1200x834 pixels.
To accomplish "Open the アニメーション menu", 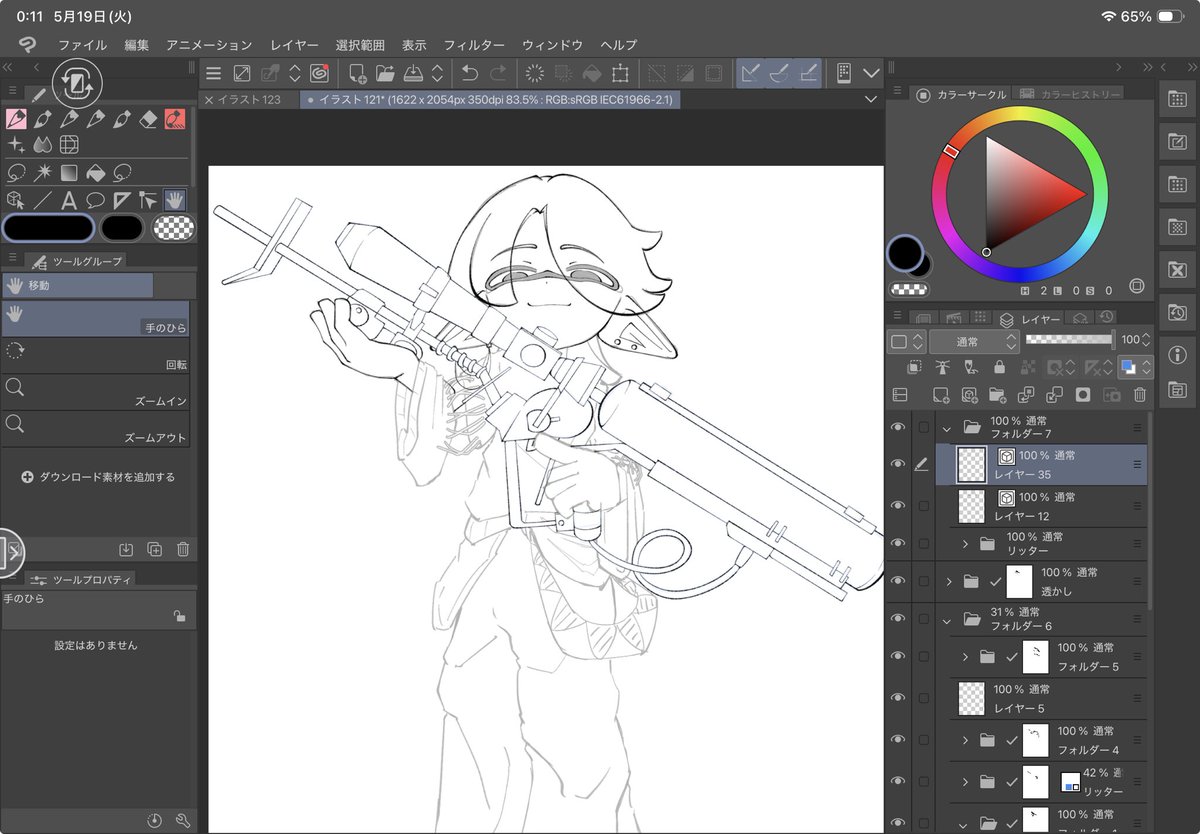I will tap(209, 45).
